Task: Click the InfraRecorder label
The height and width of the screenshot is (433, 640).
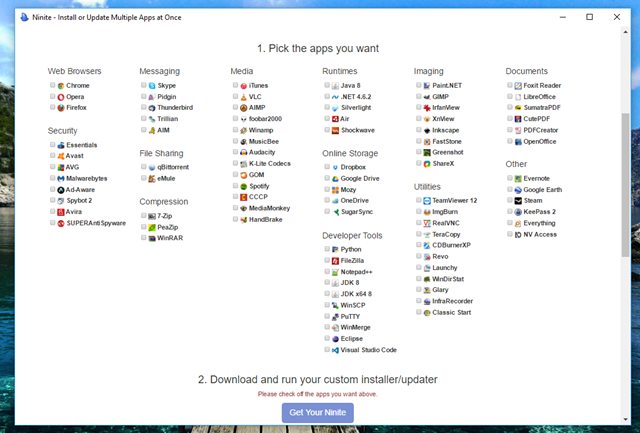Action: tap(453, 301)
